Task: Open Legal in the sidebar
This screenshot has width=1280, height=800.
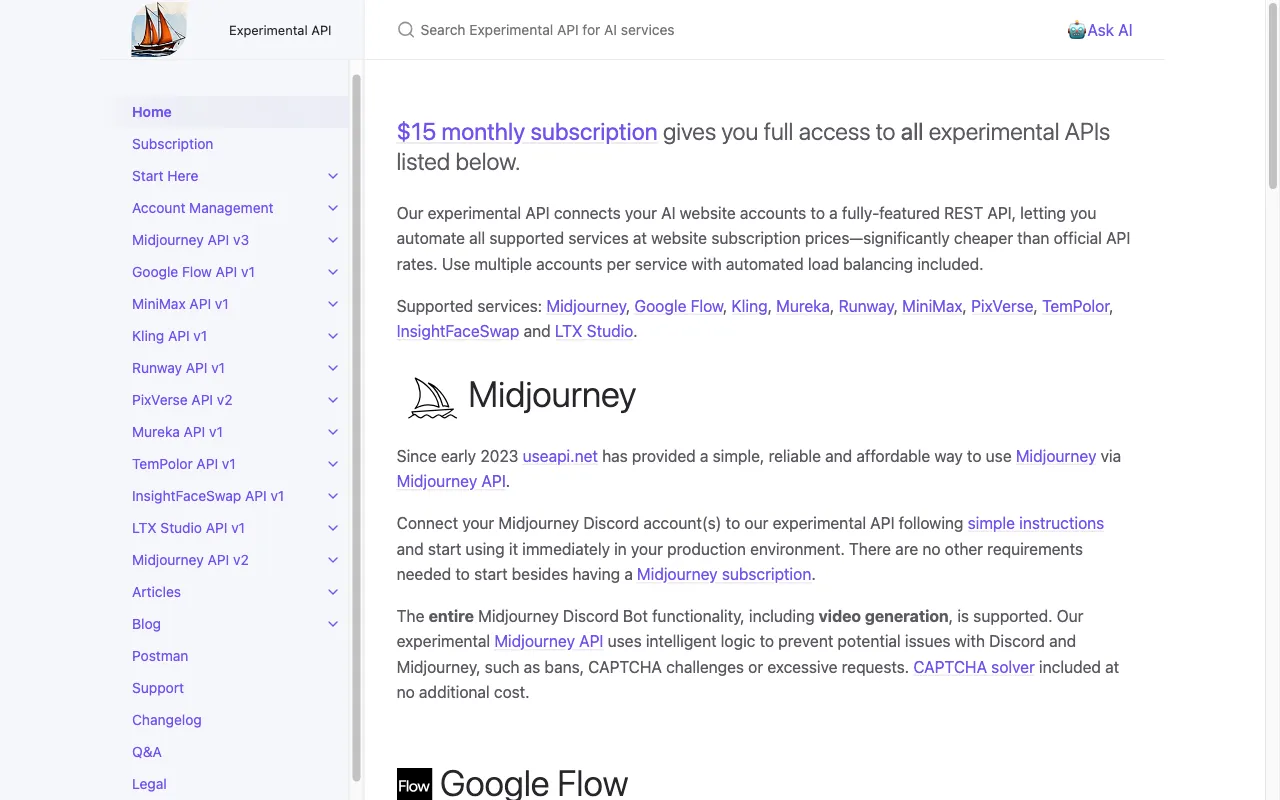Action: pyautogui.click(x=149, y=784)
